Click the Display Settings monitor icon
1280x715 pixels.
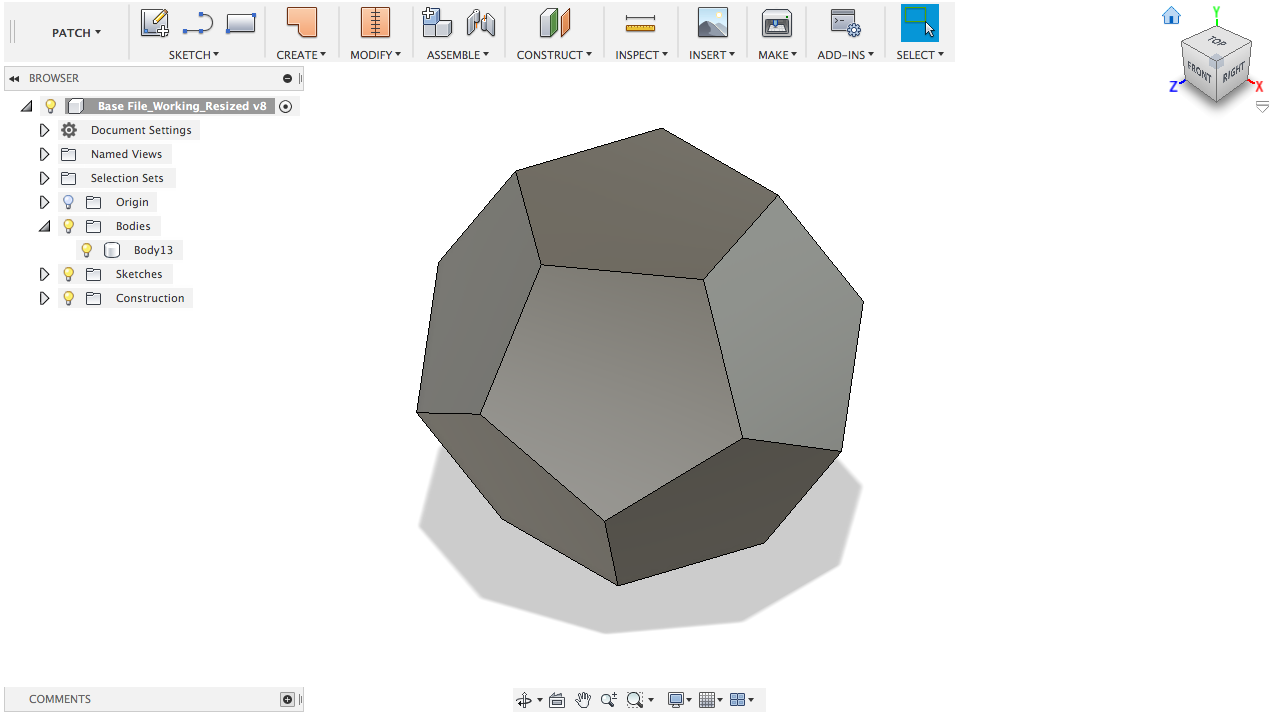click(x=676, y=700)
